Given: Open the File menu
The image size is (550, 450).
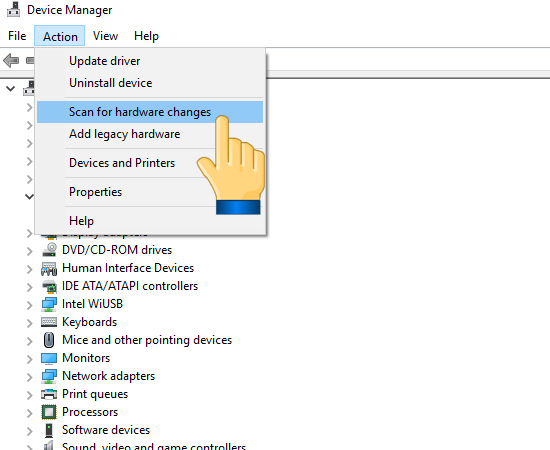Looking at the screenshot, I should (17, 36).
